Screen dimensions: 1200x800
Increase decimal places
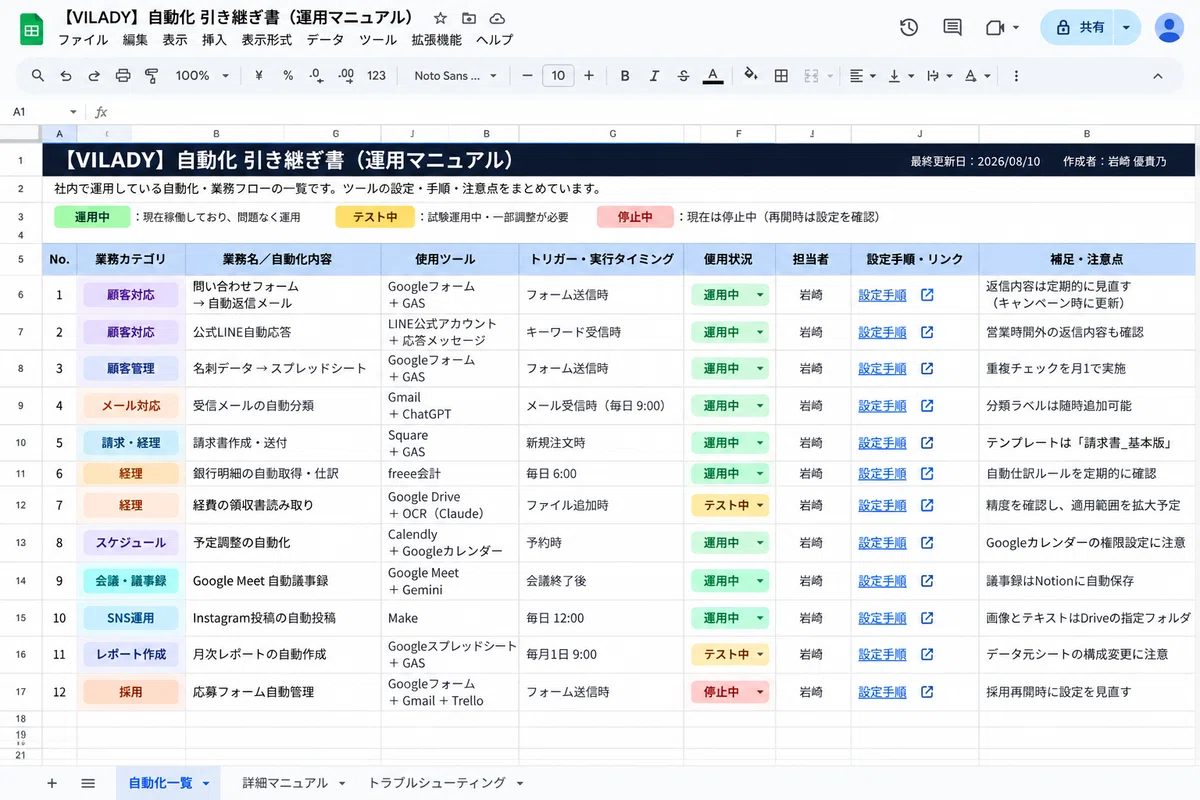pyautogui.click(x=347, y=76)
